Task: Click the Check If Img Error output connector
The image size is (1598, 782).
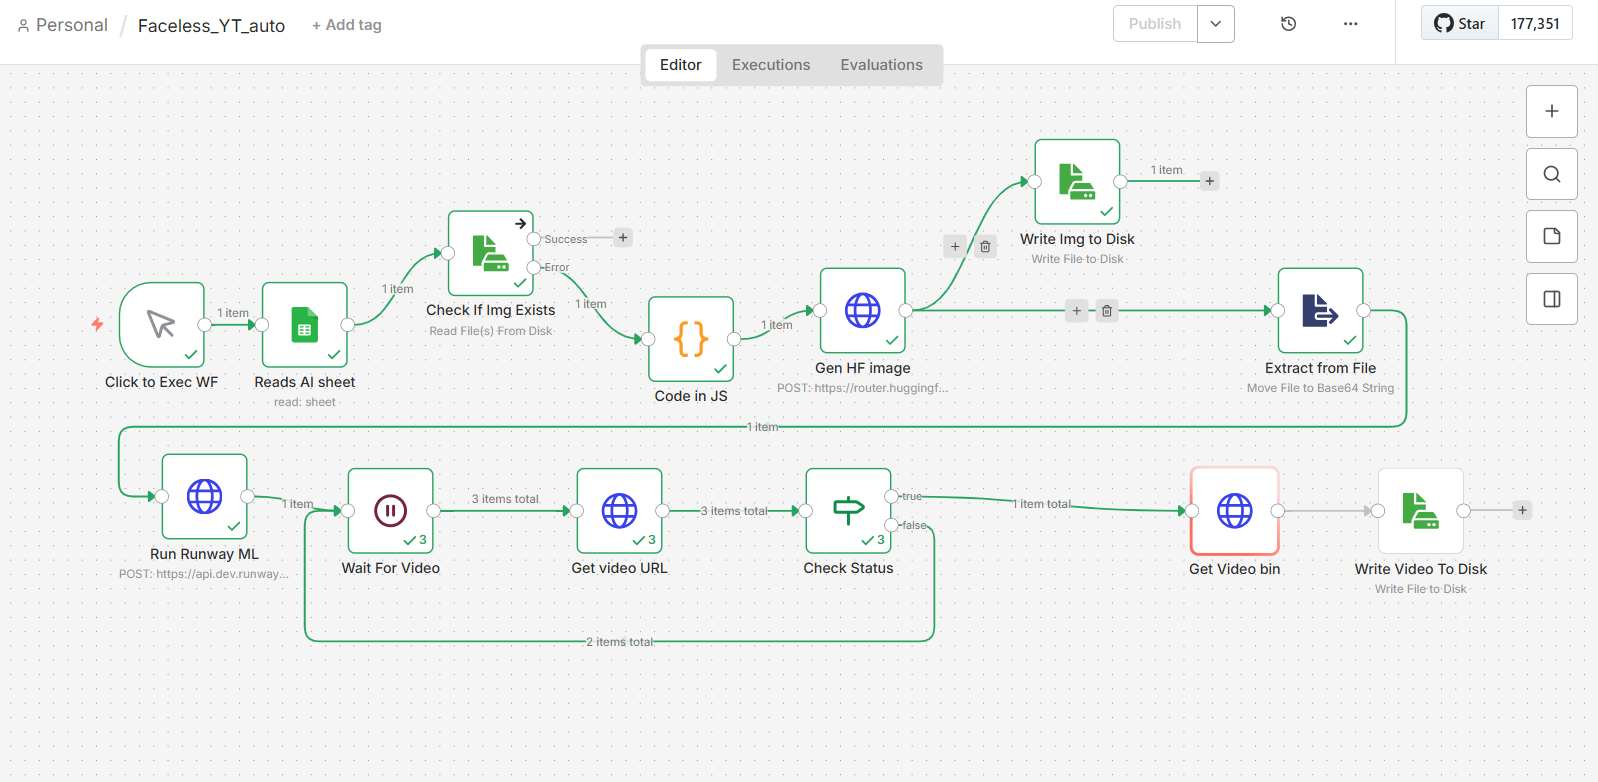Action: [534, 267]
